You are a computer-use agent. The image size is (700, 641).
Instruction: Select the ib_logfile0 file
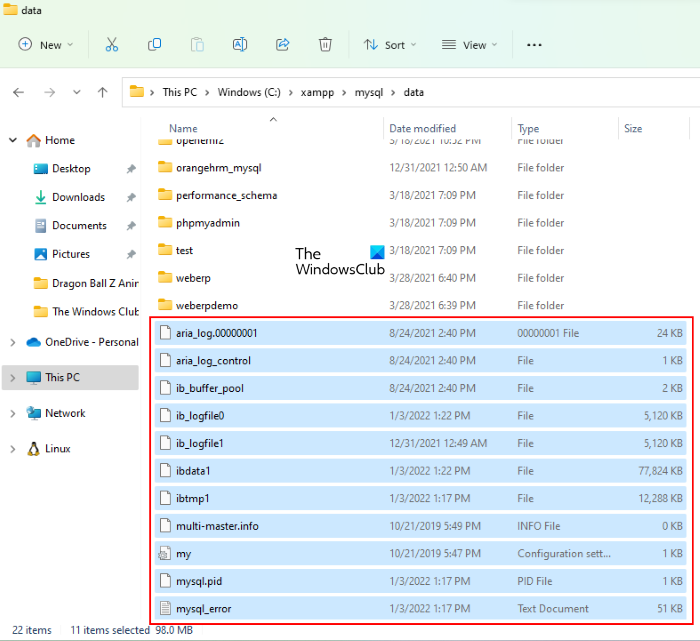(x=420, y=416)
